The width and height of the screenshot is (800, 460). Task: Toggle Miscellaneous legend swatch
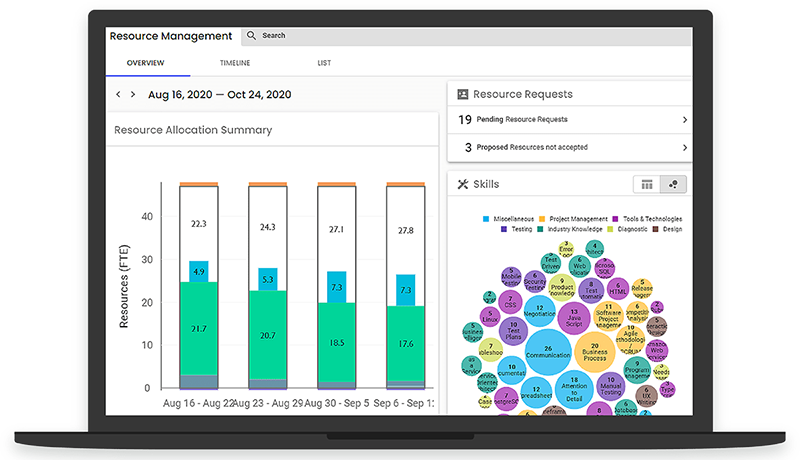486,219
